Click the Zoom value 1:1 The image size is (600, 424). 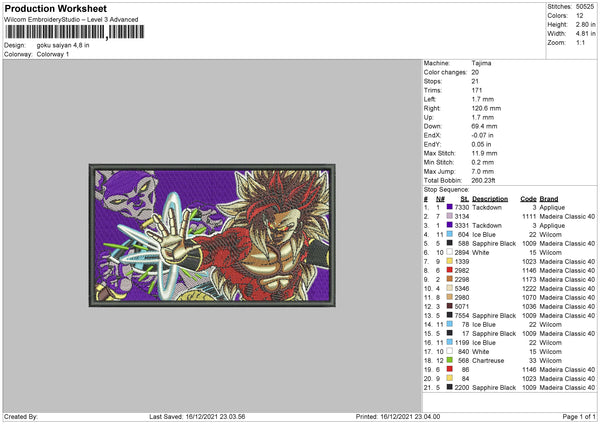(x=580, y=42)
